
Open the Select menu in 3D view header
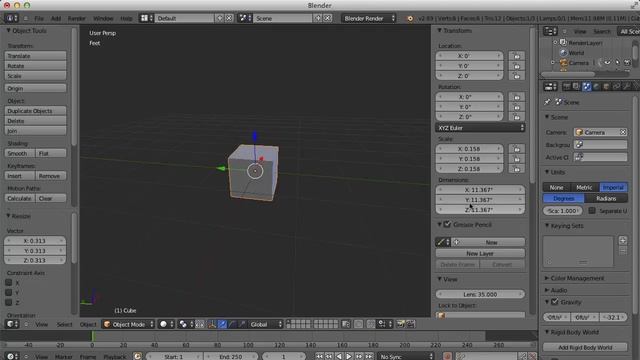pos(64,324)
